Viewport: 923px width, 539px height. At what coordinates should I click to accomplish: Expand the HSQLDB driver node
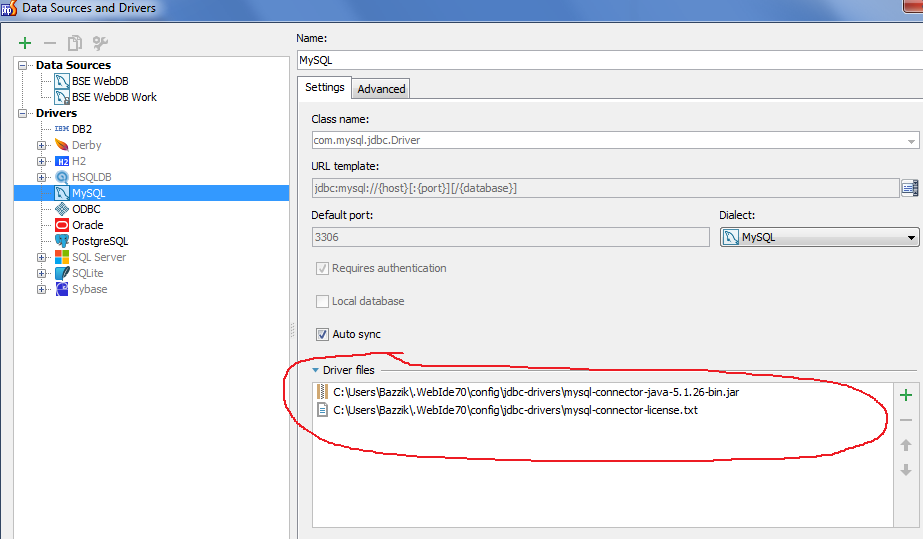41,177
